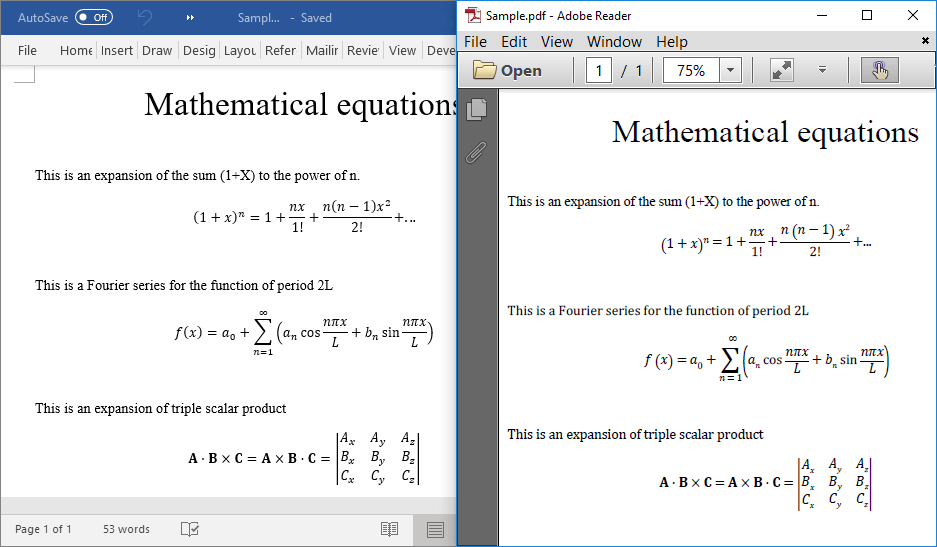Viewport: 937px width, 547px height.
Task: Open the attachments paperclip panel
Action: pos(477,152)
